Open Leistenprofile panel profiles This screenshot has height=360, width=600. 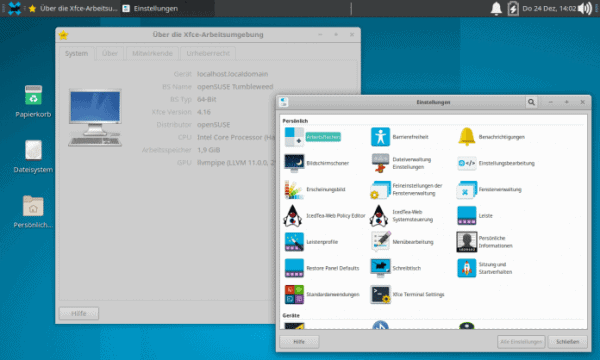click(x=311, y=242)
